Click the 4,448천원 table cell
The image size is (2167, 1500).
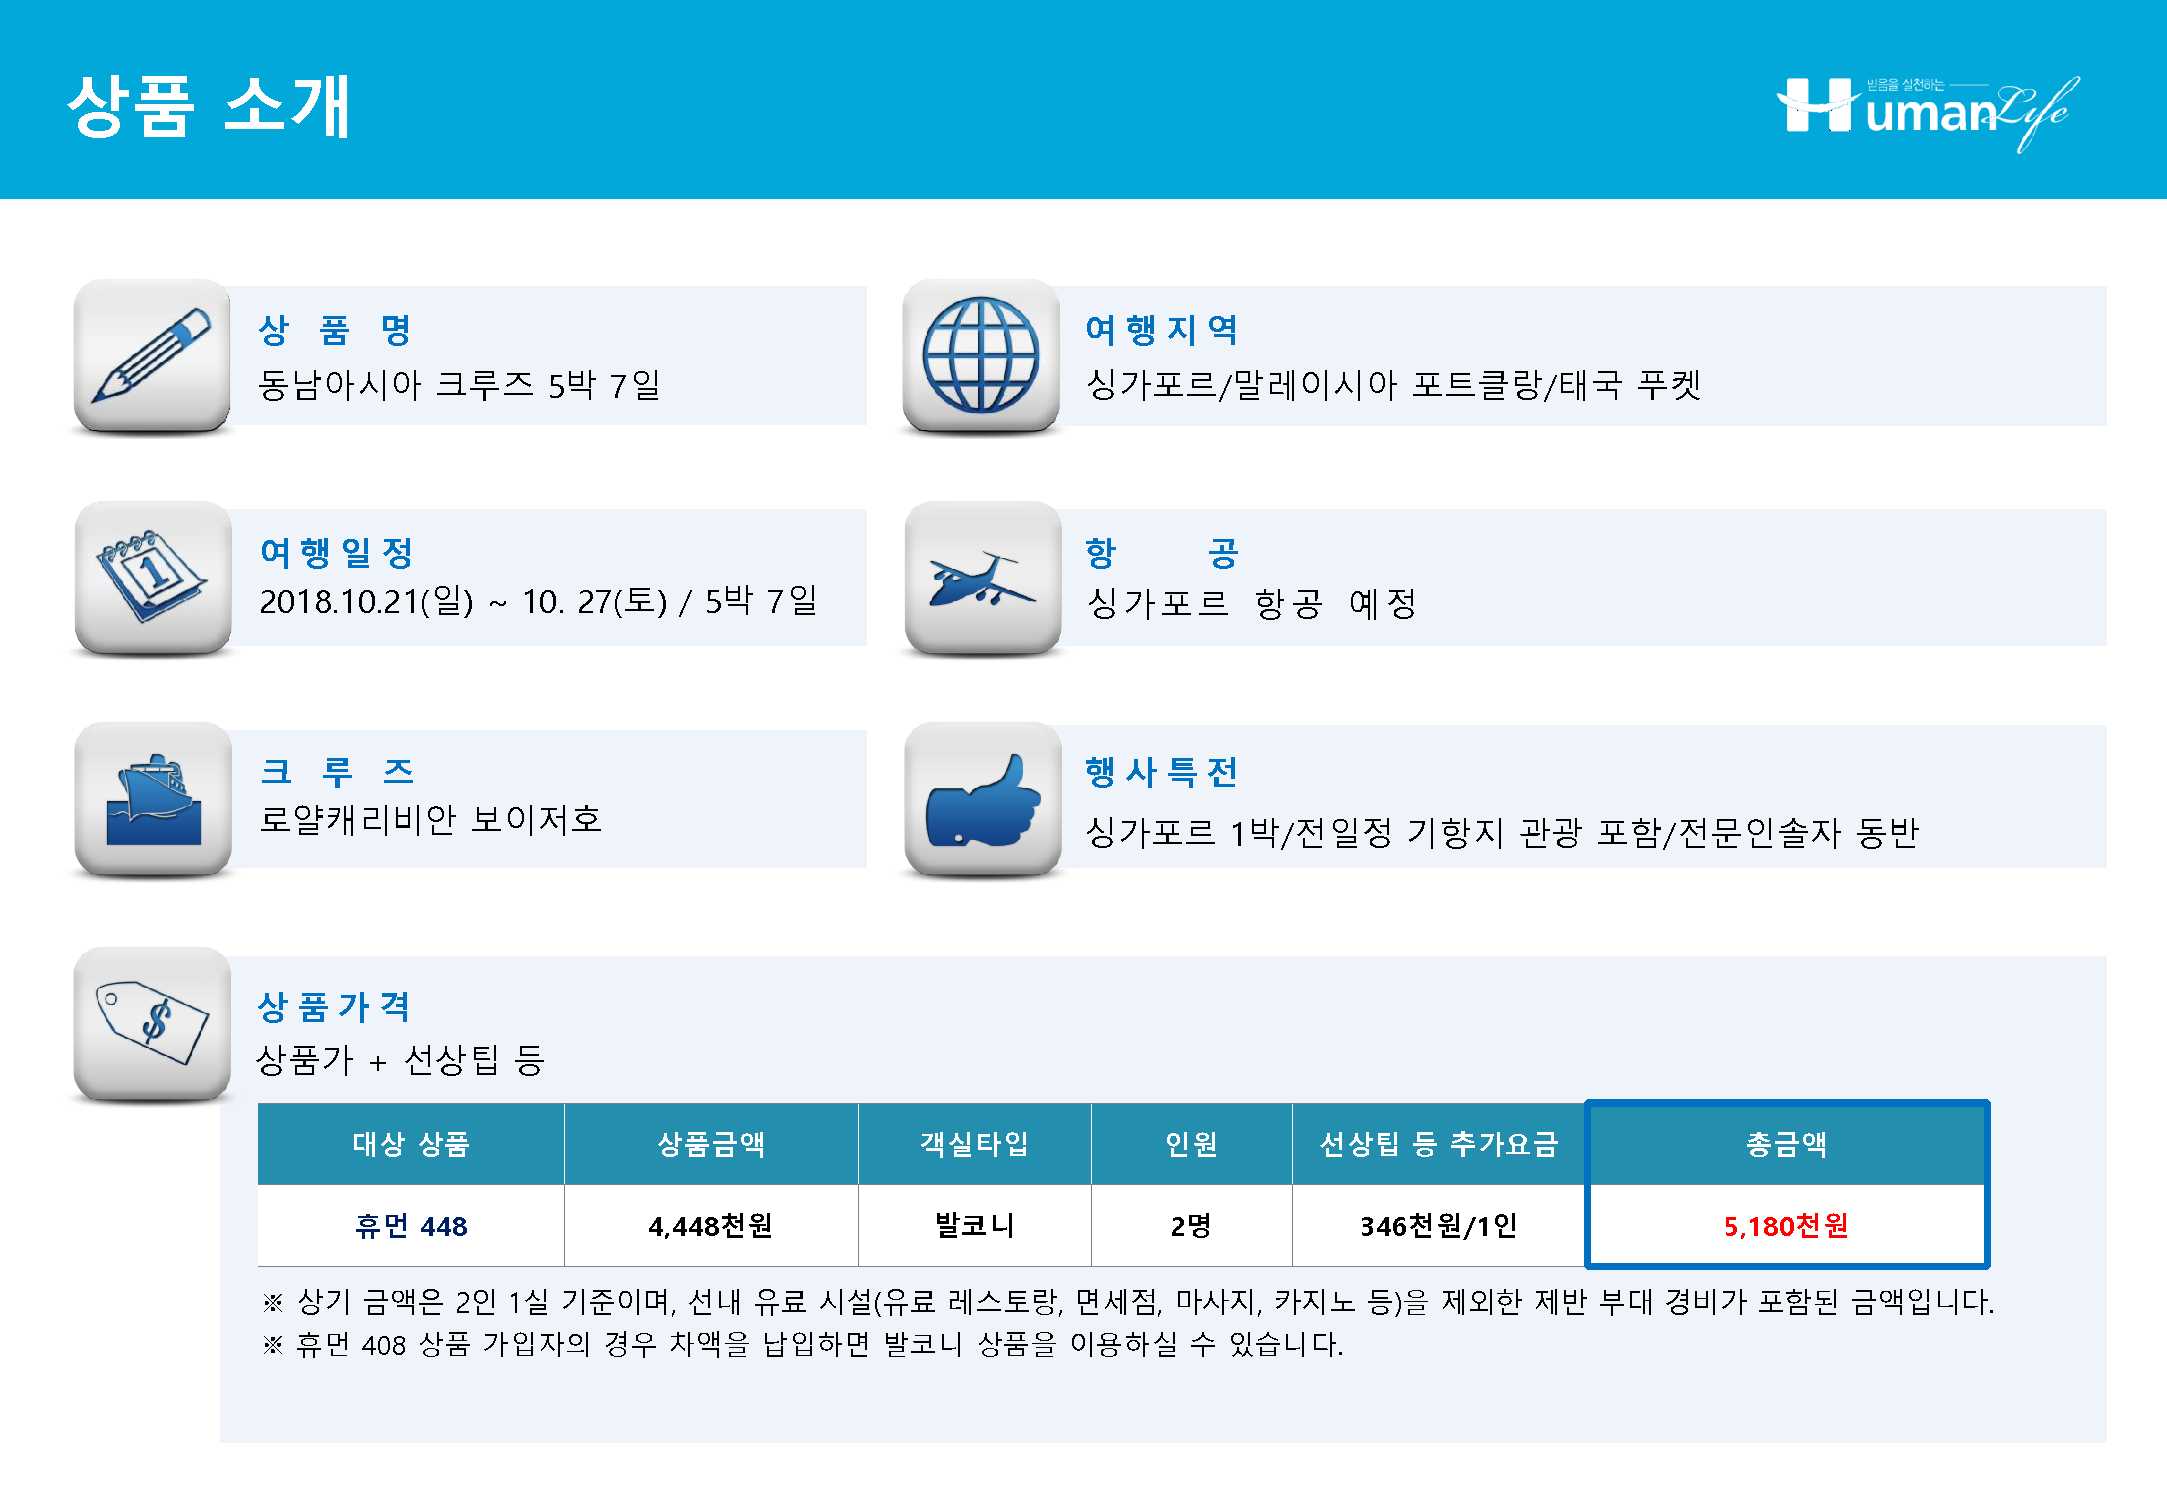[711, 1226]
